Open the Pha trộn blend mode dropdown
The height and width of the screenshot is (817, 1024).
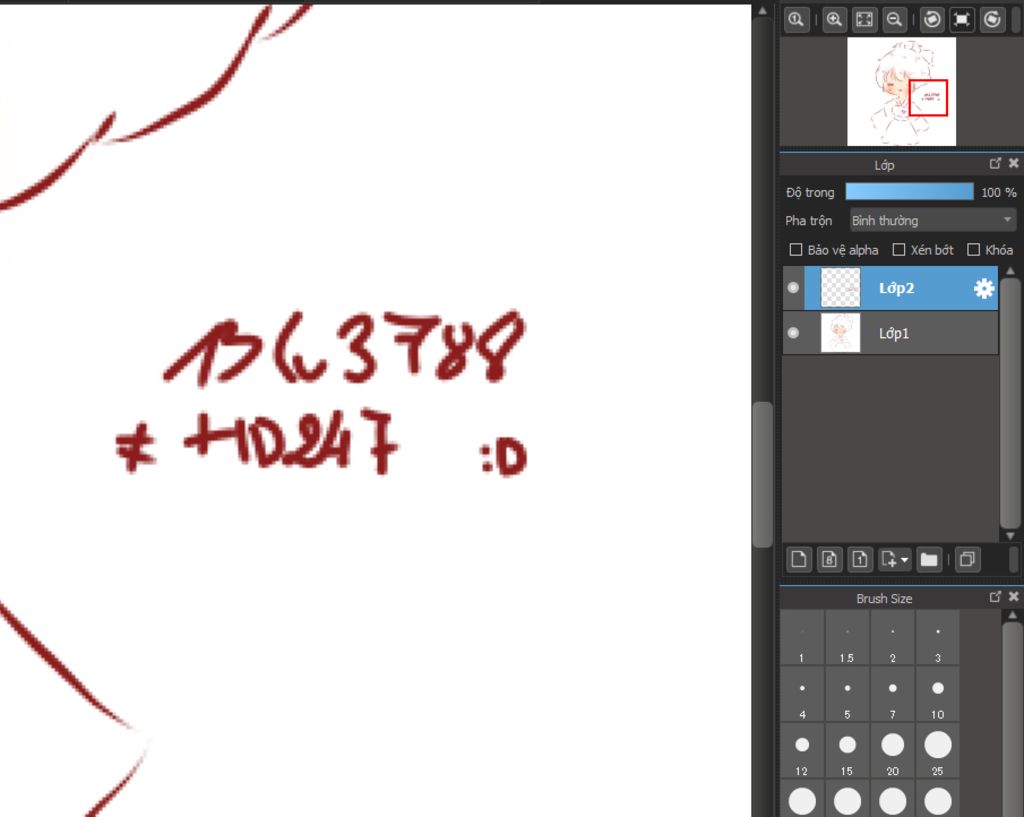(933, 221)
